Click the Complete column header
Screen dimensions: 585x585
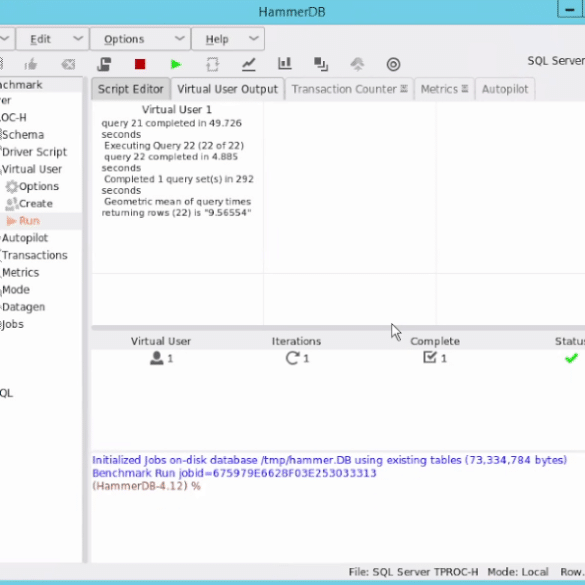pyautogui.click(x=435, y=341)
